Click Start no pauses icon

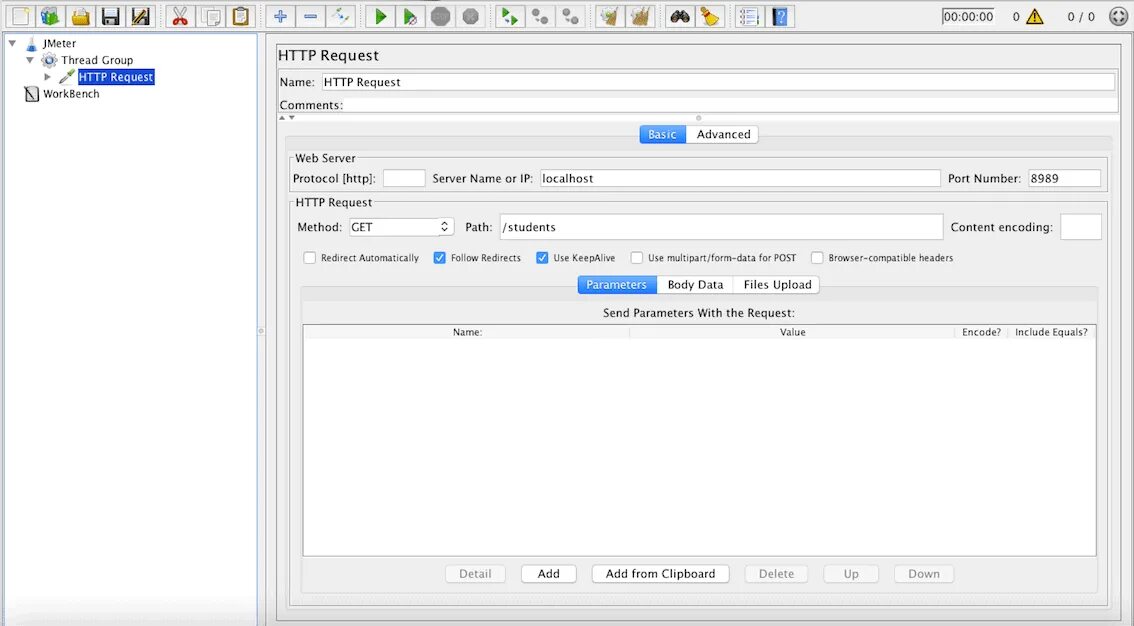pyautogui.click(x=410, y=16)
